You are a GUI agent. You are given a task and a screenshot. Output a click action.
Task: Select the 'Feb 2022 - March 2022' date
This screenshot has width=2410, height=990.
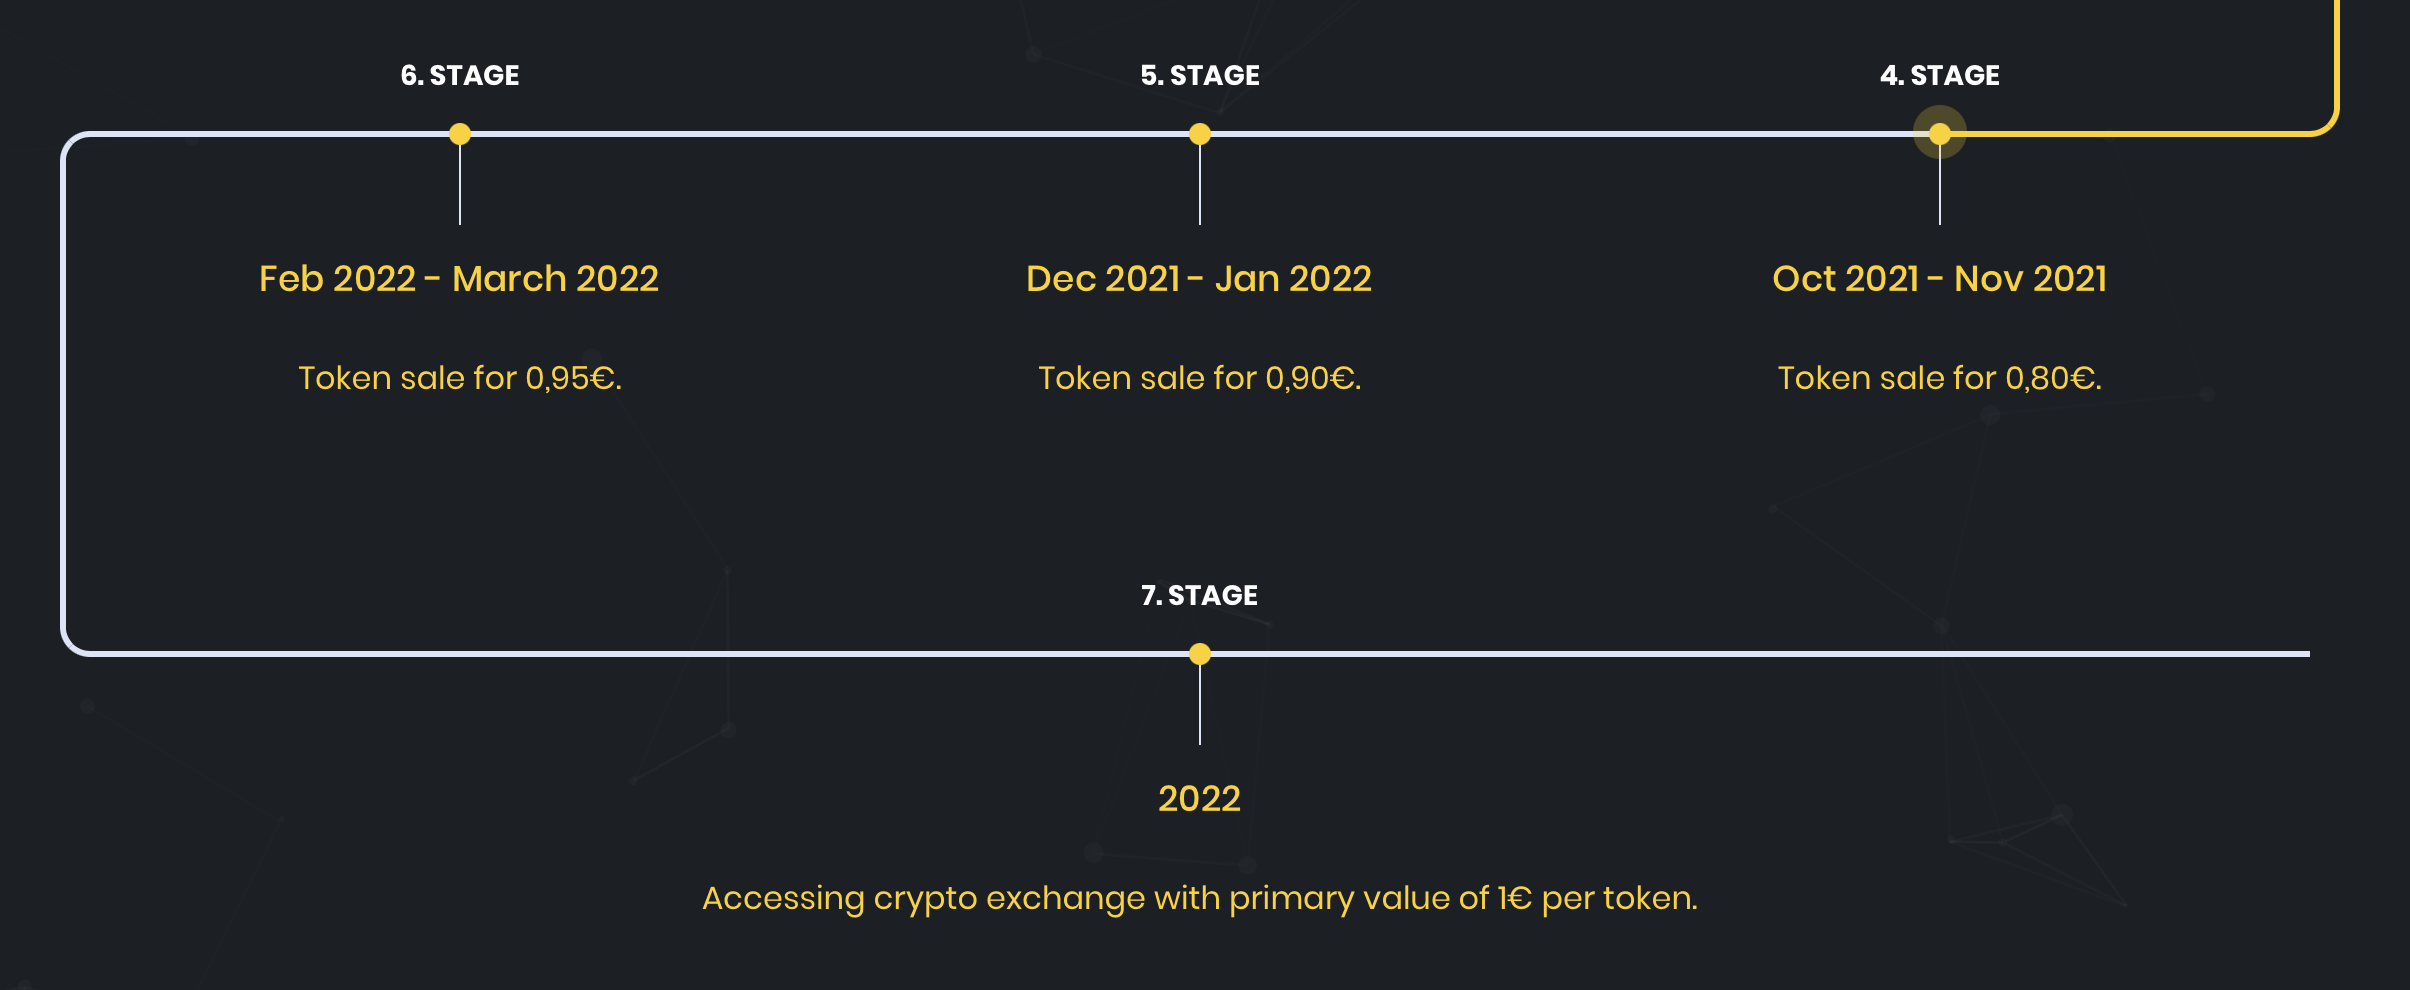tap(459, 279)
